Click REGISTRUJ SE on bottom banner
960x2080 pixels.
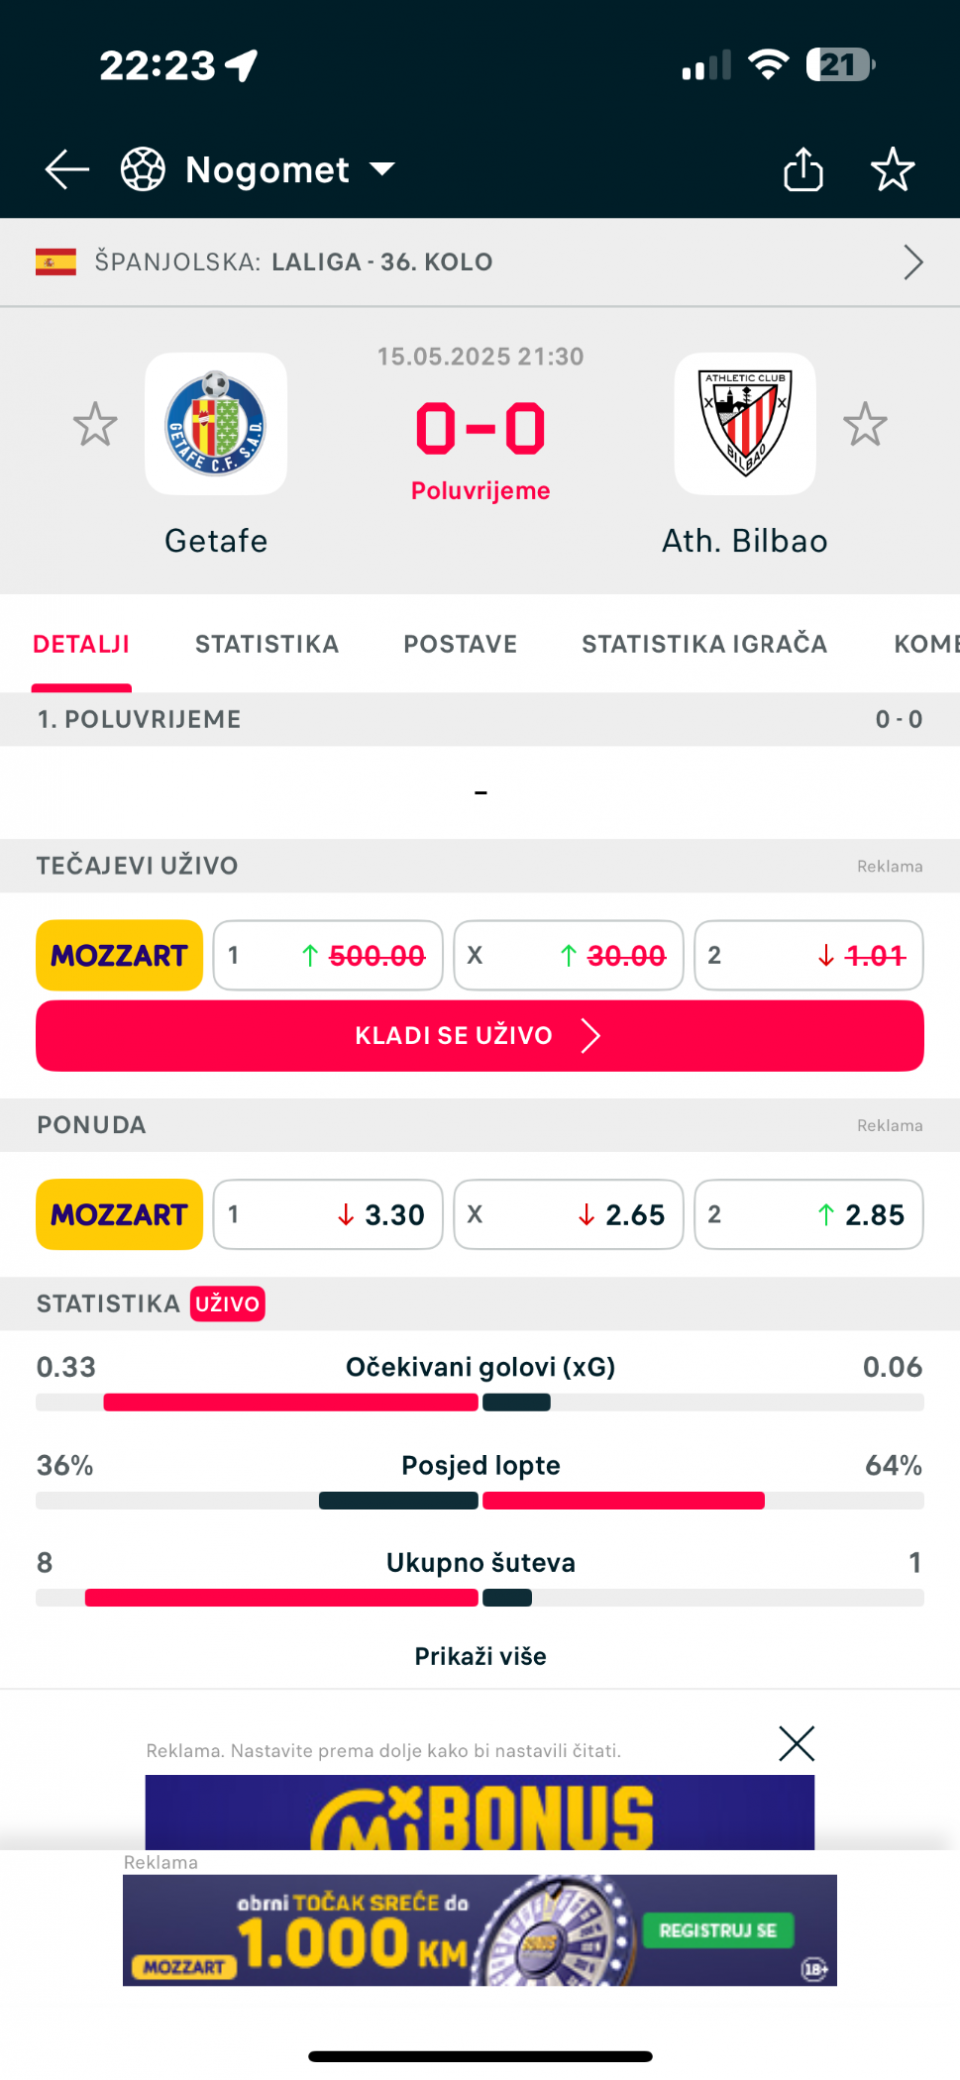[718, 1931]
